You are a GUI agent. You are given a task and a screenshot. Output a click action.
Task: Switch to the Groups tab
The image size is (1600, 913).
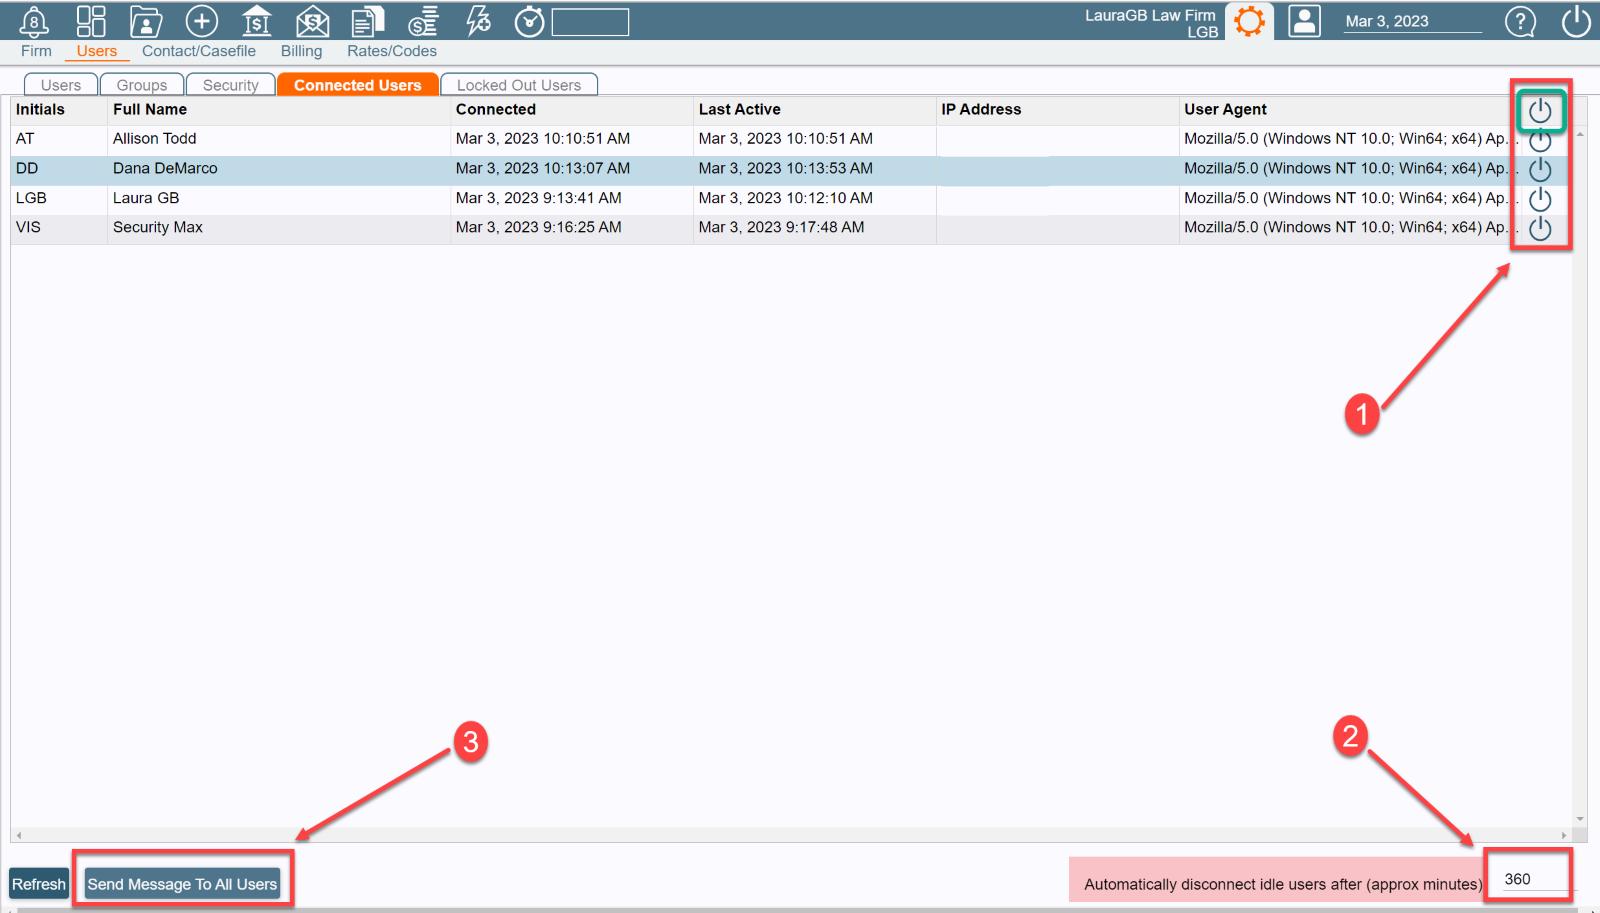141,84
